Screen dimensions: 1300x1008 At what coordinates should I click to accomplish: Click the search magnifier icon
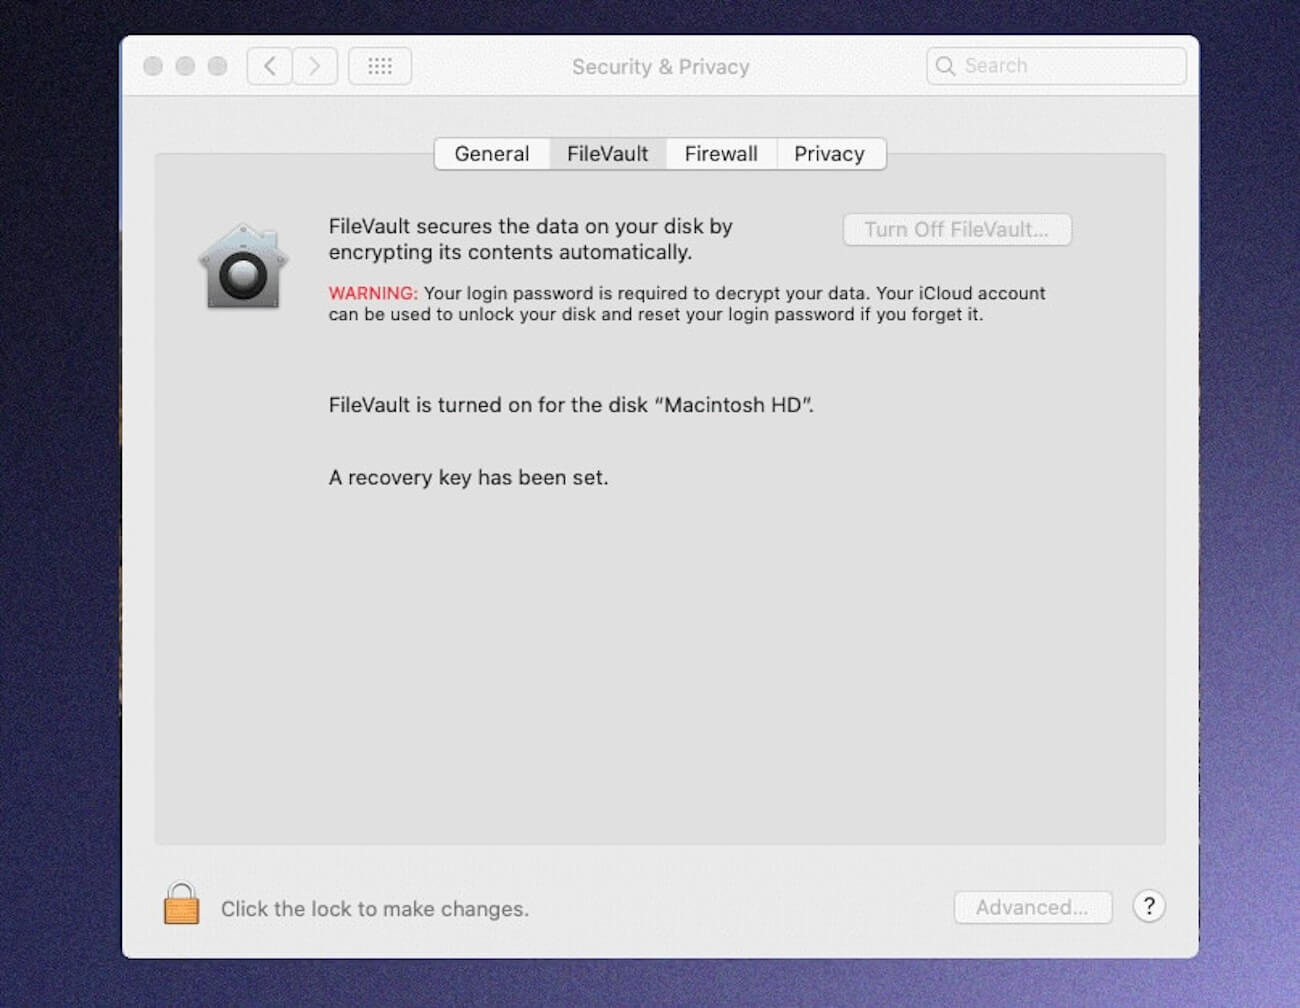(946, 66)
